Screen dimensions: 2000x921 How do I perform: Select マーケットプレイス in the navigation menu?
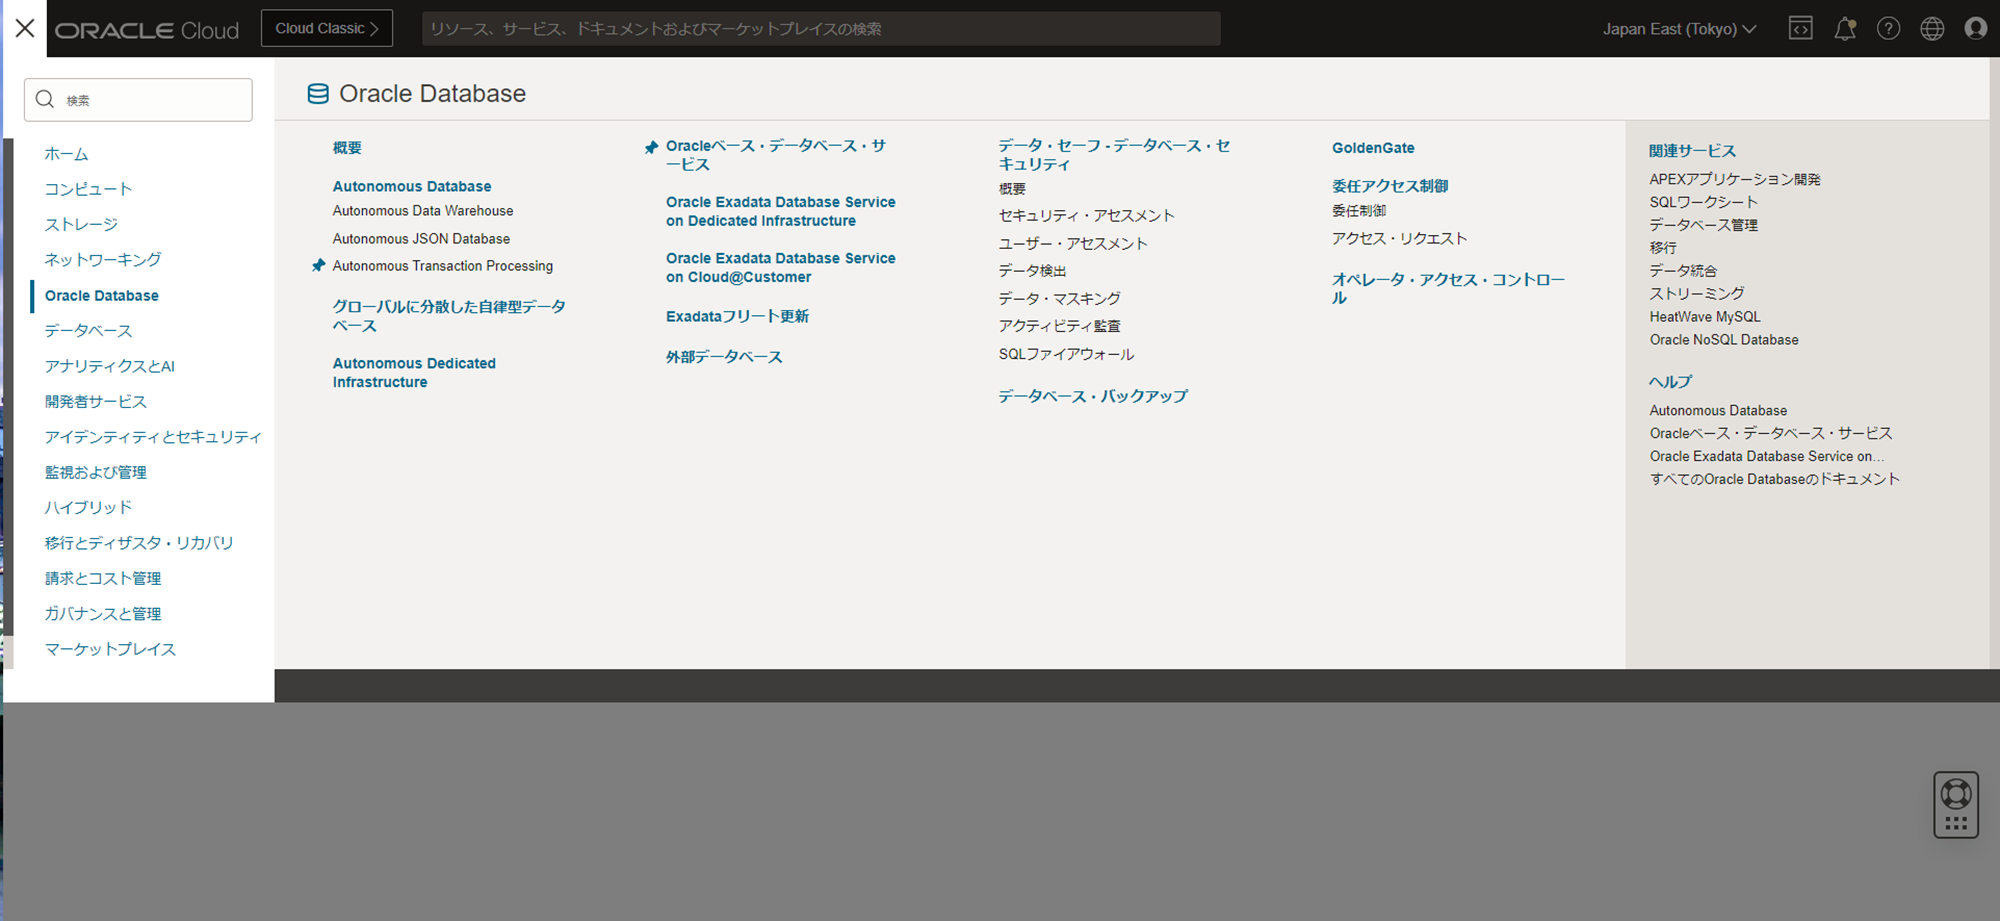tap(110, 649)
